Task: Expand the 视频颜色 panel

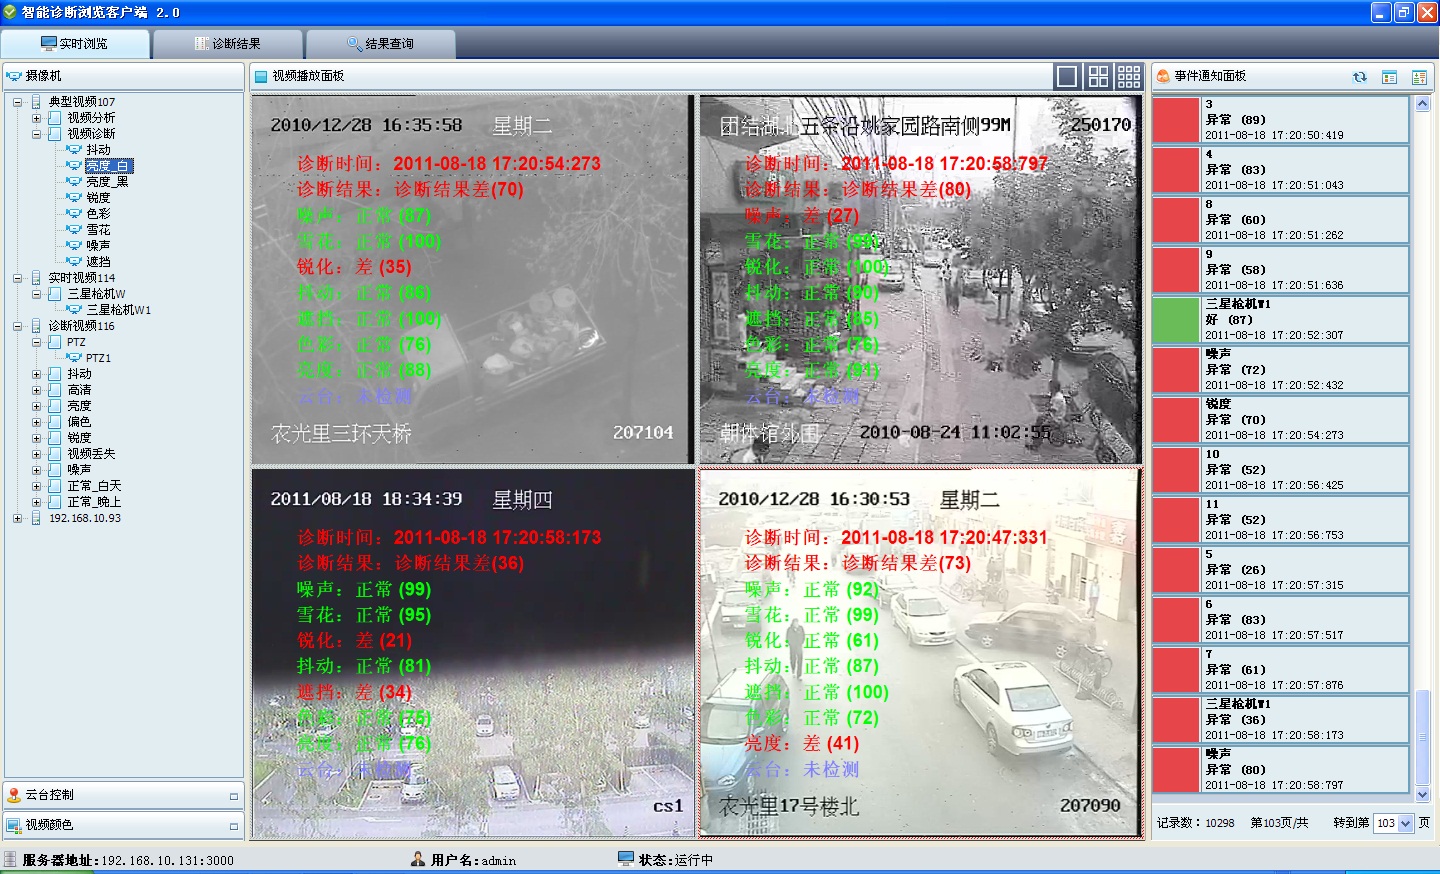Action: 234,826
